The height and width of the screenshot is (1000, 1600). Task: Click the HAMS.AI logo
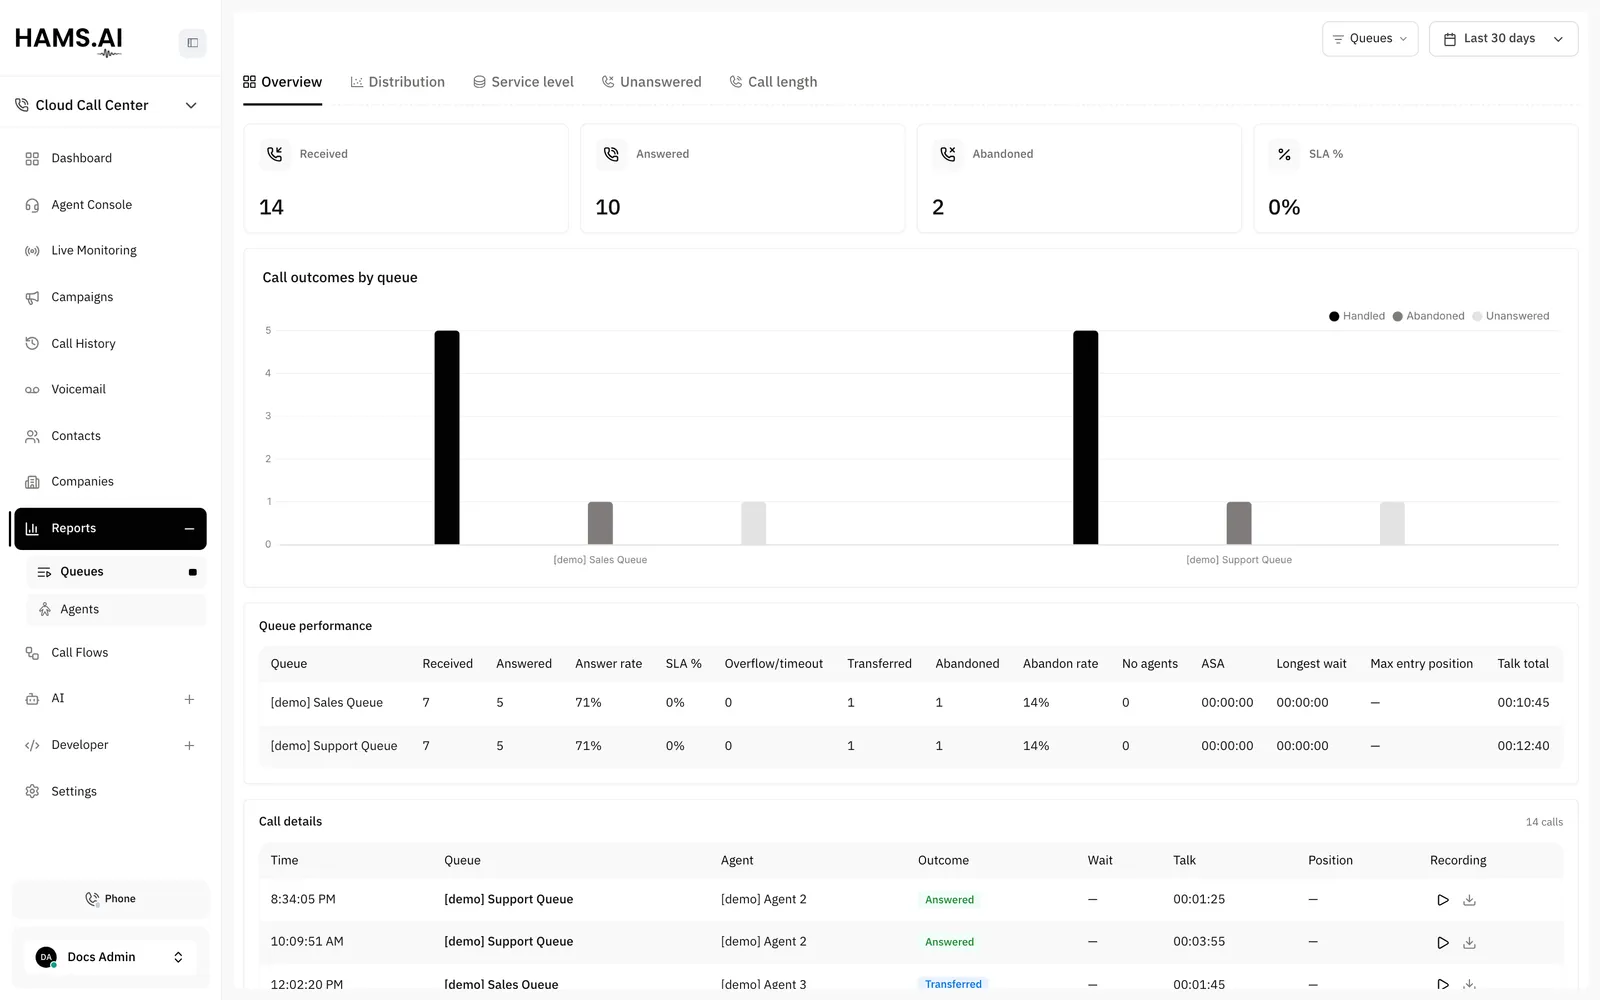(69, 41)
